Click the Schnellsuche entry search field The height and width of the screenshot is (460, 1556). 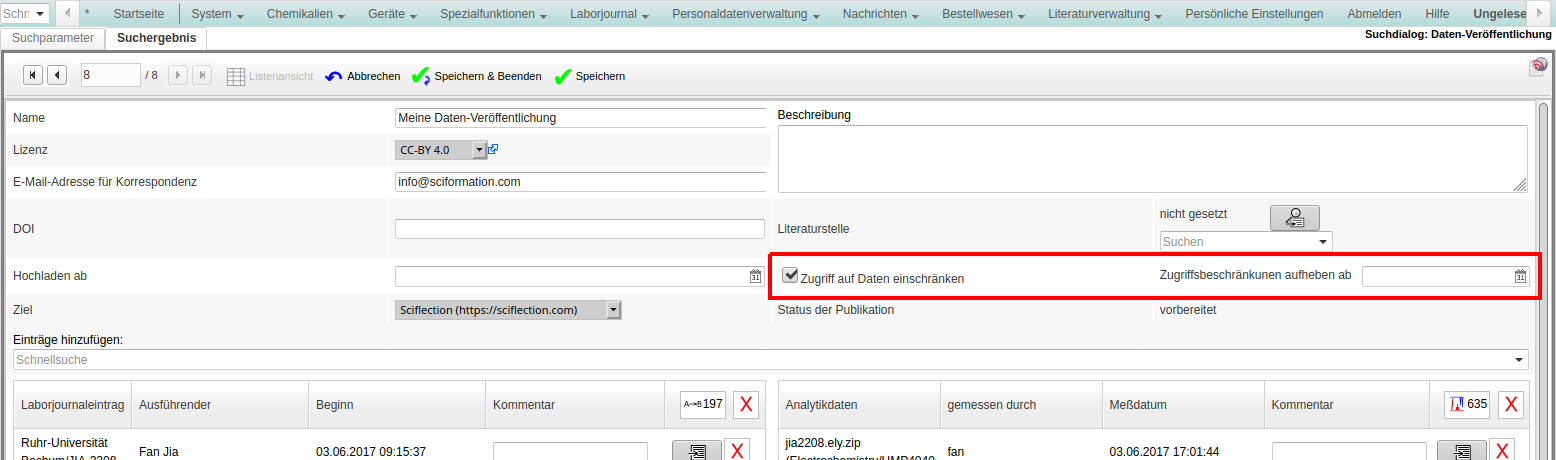770,360
